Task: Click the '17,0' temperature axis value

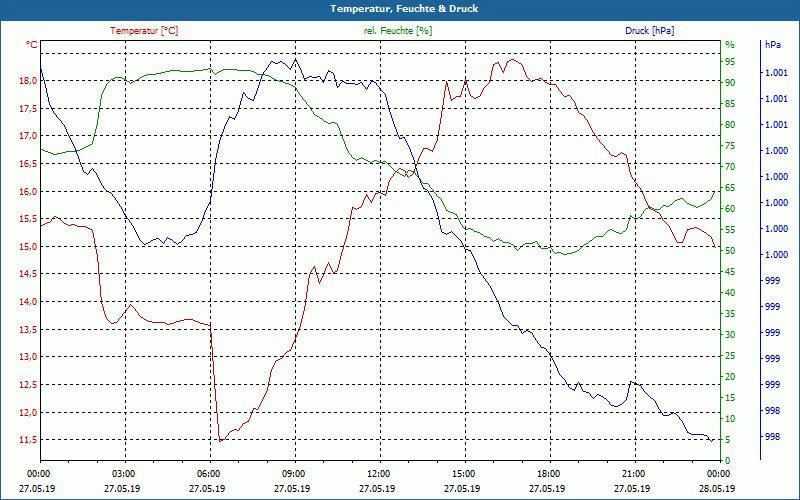Action: pyautogui.click(x=29, y=136)
